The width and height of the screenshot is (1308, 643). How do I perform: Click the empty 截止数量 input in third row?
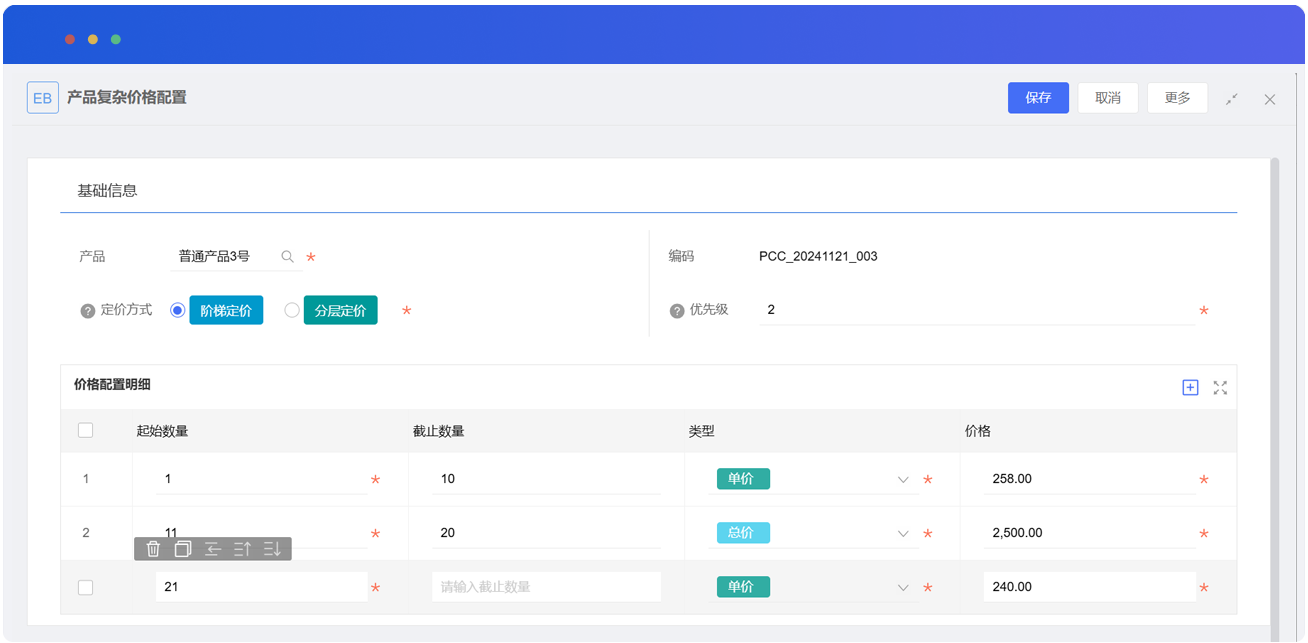pos(545,587)
